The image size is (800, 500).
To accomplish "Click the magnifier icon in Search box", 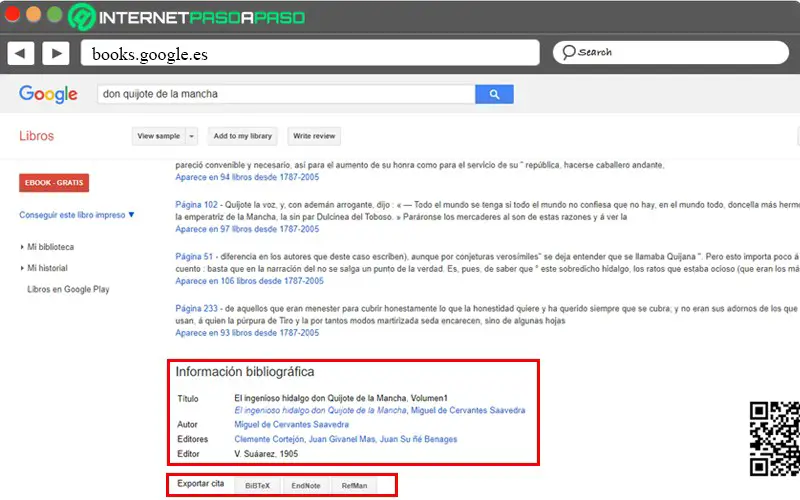I will pyautogui.click(x=568, y=52).
